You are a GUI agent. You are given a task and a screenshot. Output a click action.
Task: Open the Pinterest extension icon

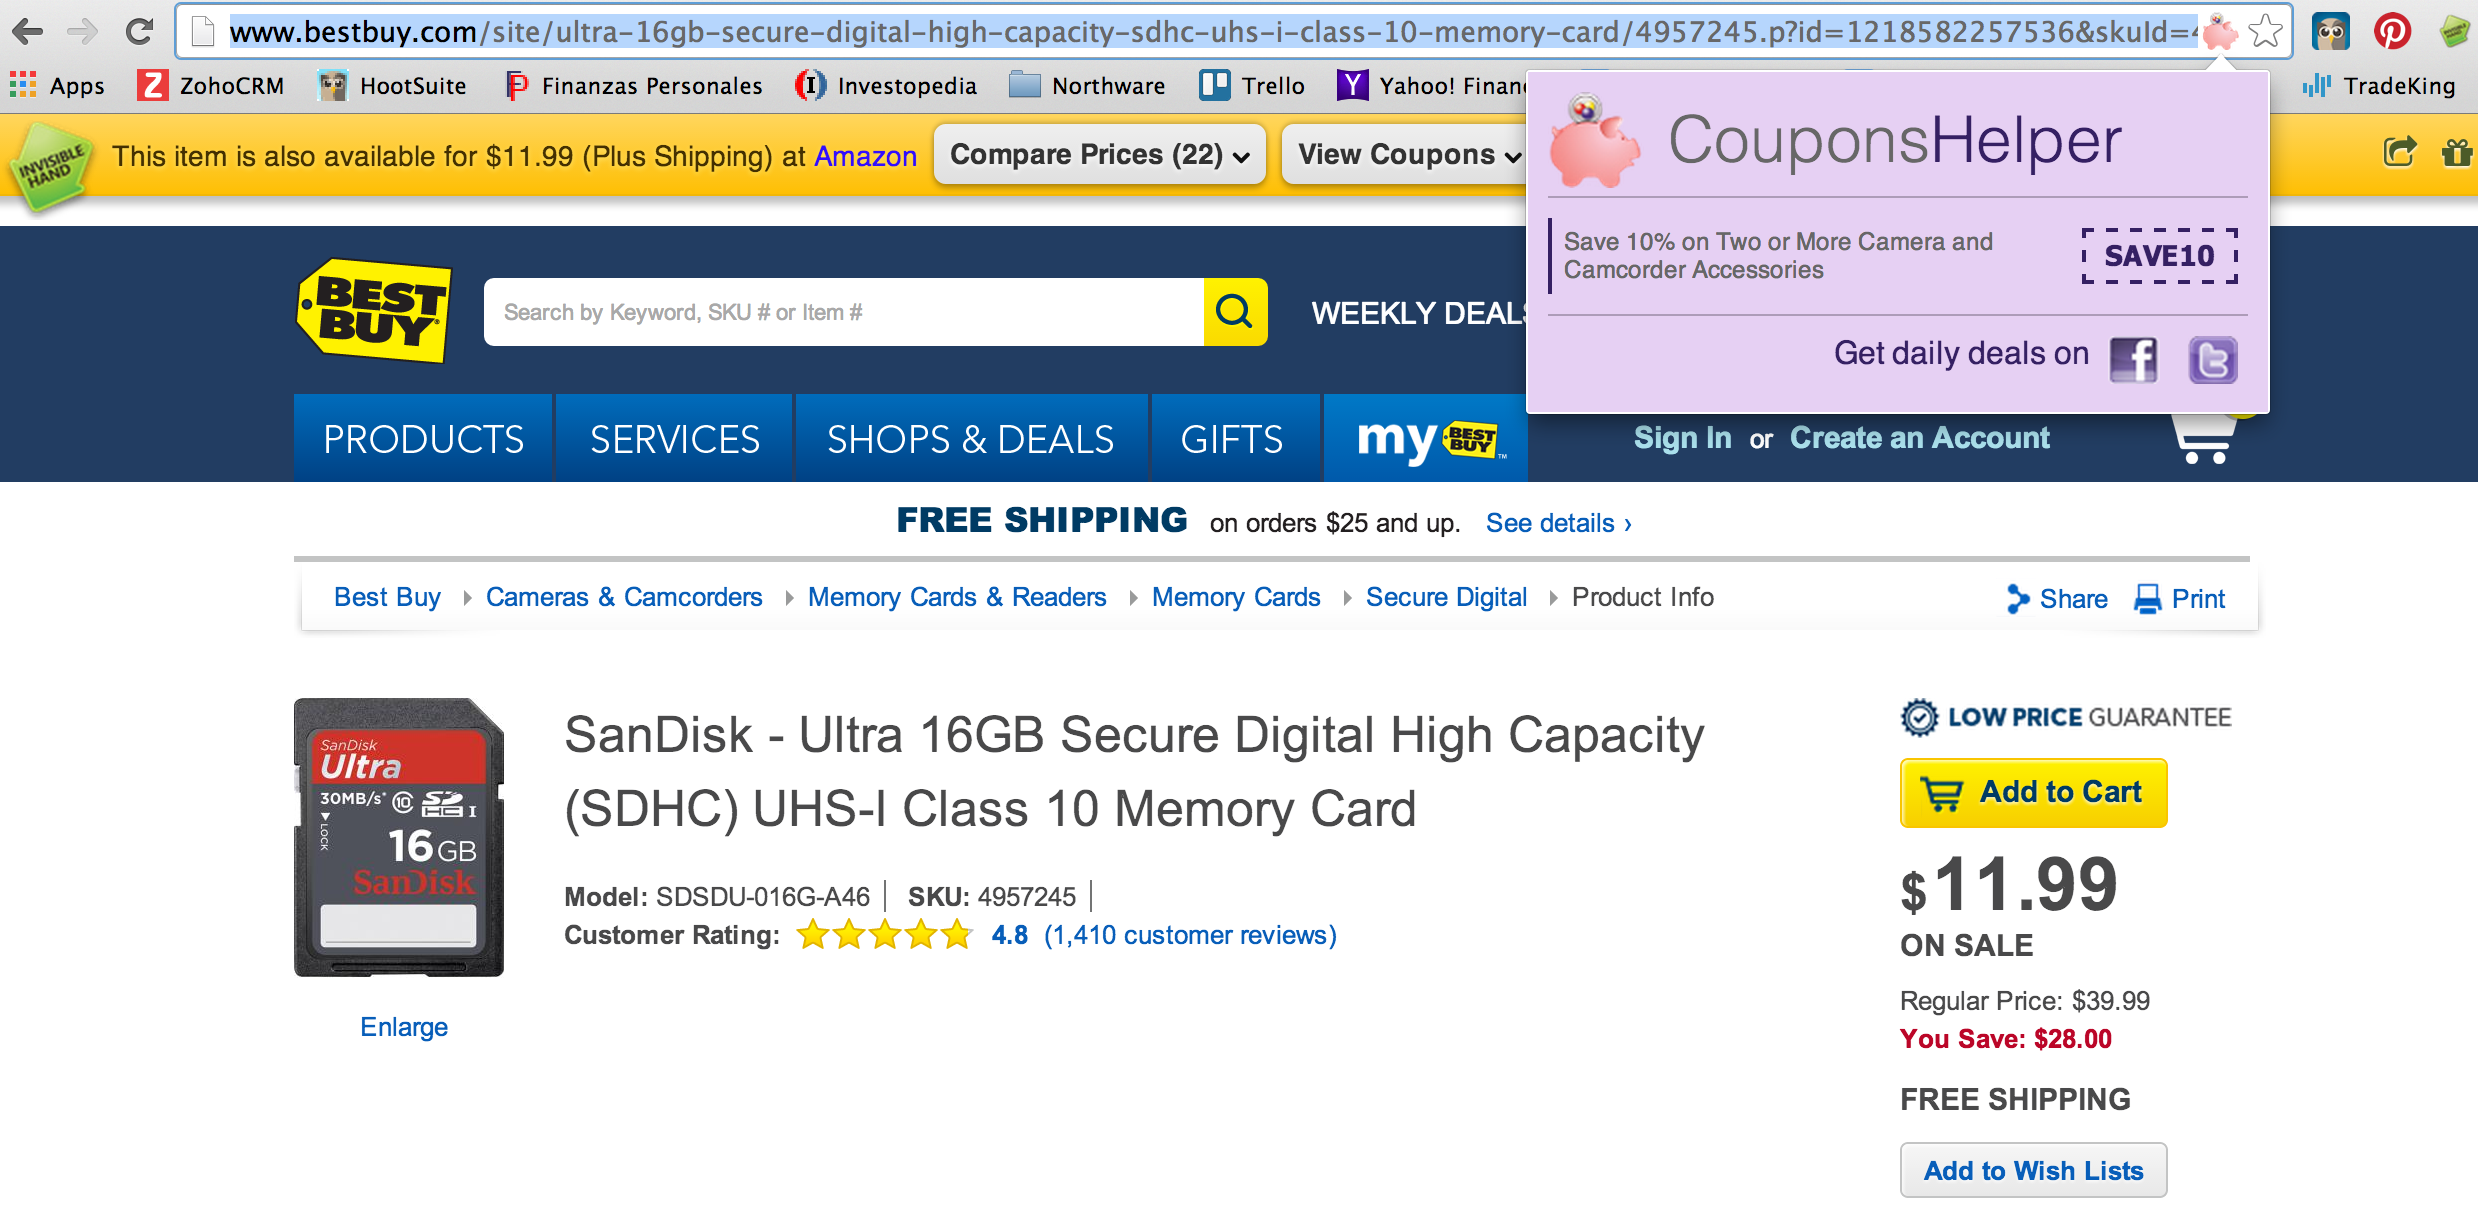pos(2392,32)
